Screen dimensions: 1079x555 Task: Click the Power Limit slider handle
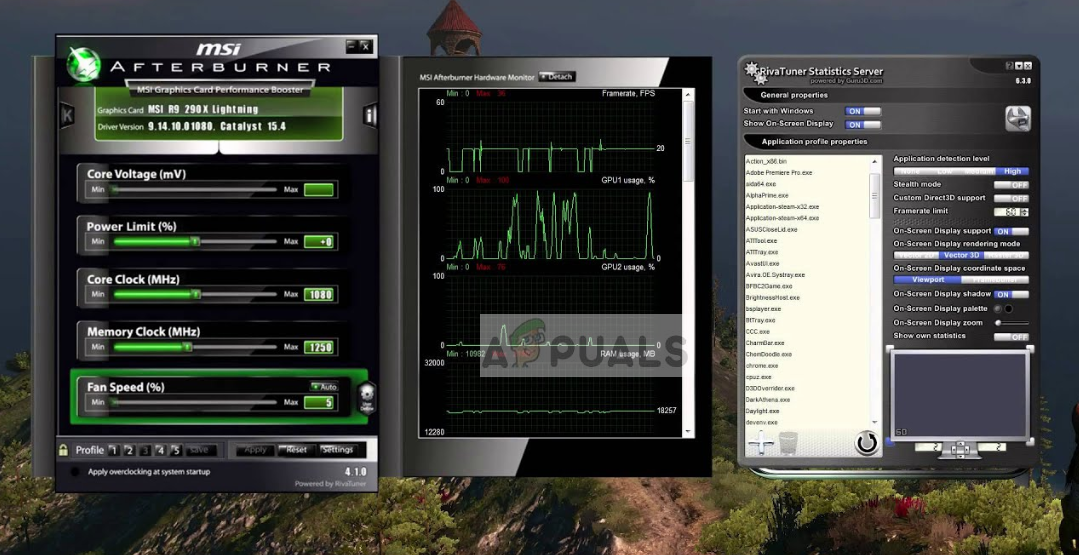[195, 241]
